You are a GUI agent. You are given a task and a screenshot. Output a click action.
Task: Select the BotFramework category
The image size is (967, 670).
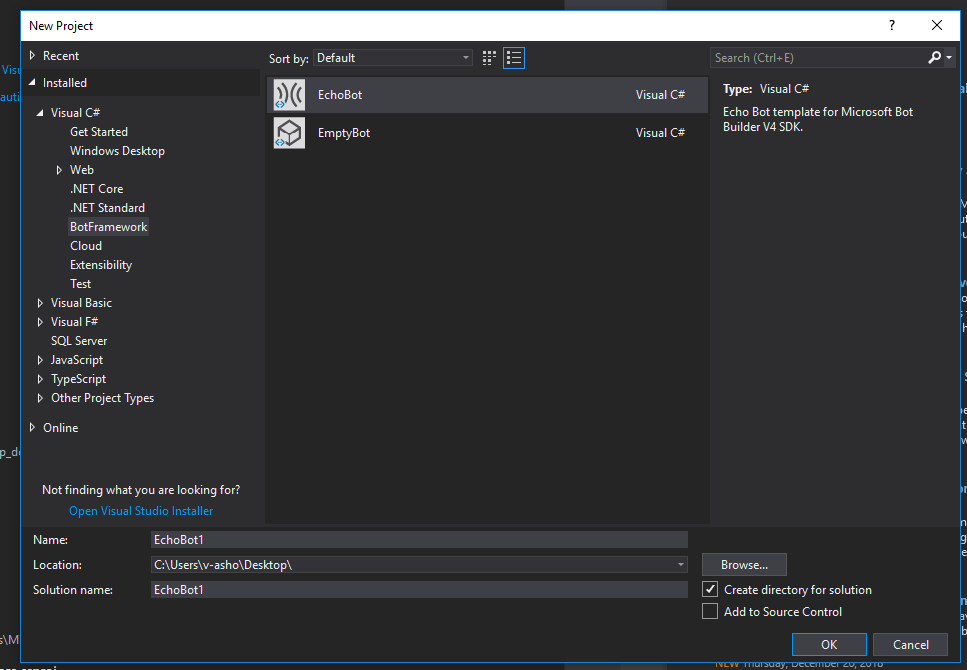pyautogui.click(x=108, y=226)
